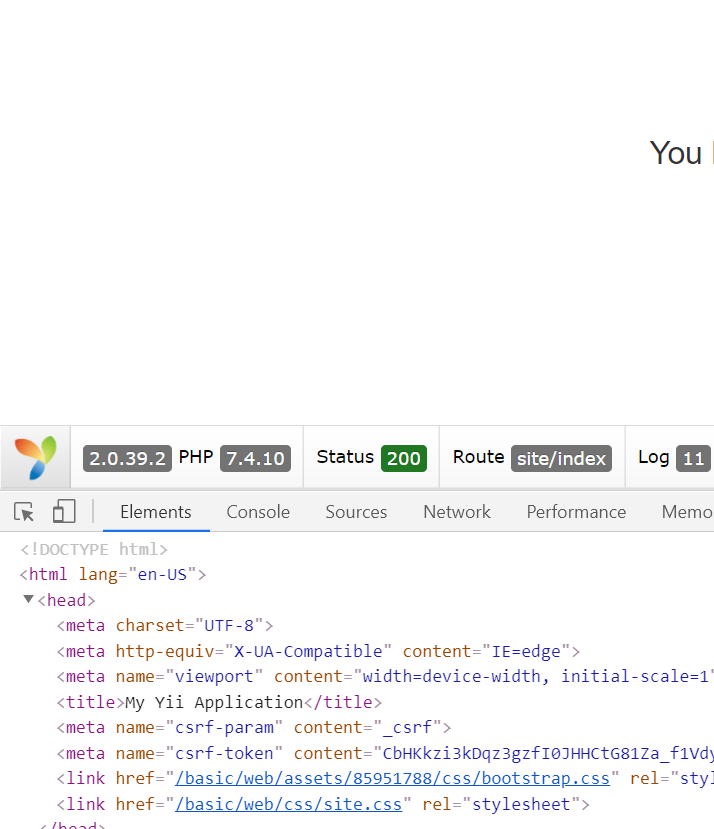
Task: Select the X-UA-Compatible meta node
Action: [x=318, y=651]
